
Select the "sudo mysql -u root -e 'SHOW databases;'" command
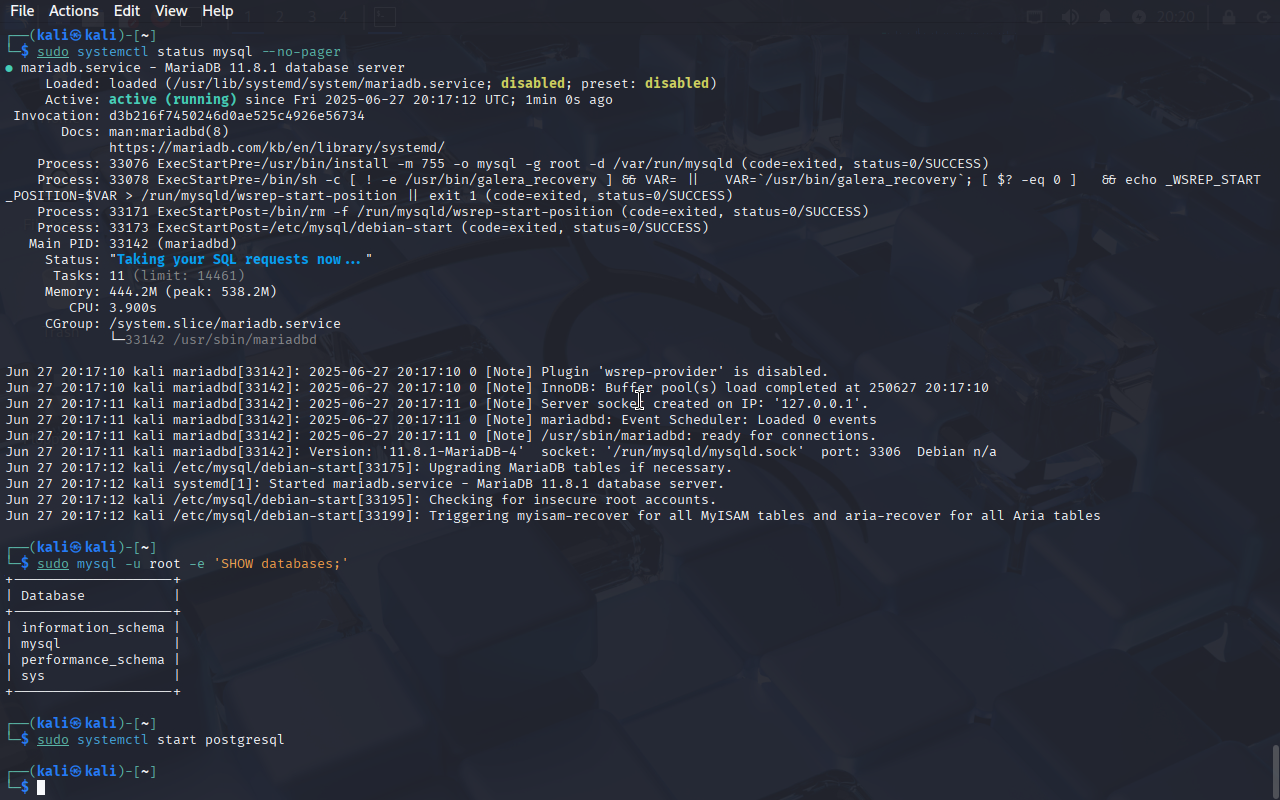193,564
